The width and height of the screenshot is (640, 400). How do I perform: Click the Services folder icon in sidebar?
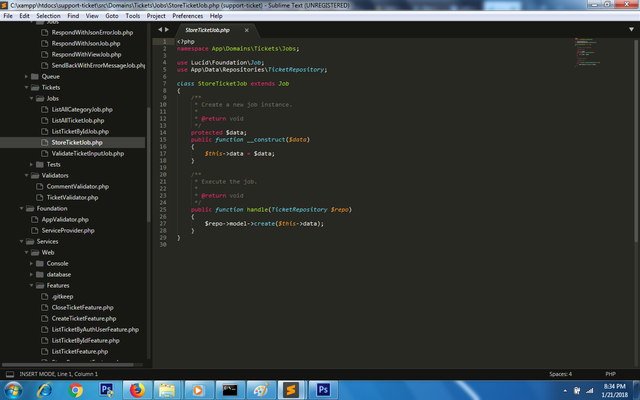30,242
